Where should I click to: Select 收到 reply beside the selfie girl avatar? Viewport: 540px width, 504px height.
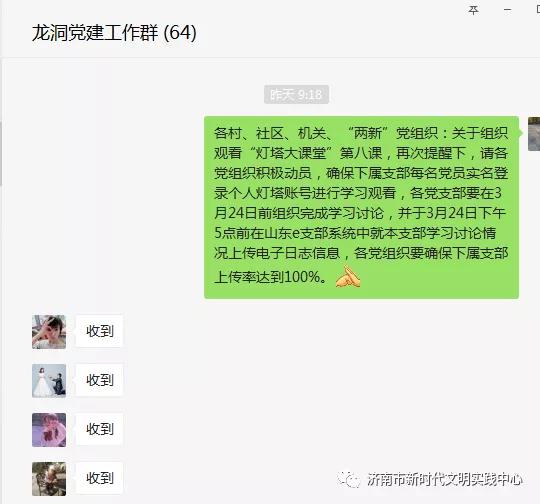pyautogui.click(x=100, y=331)
